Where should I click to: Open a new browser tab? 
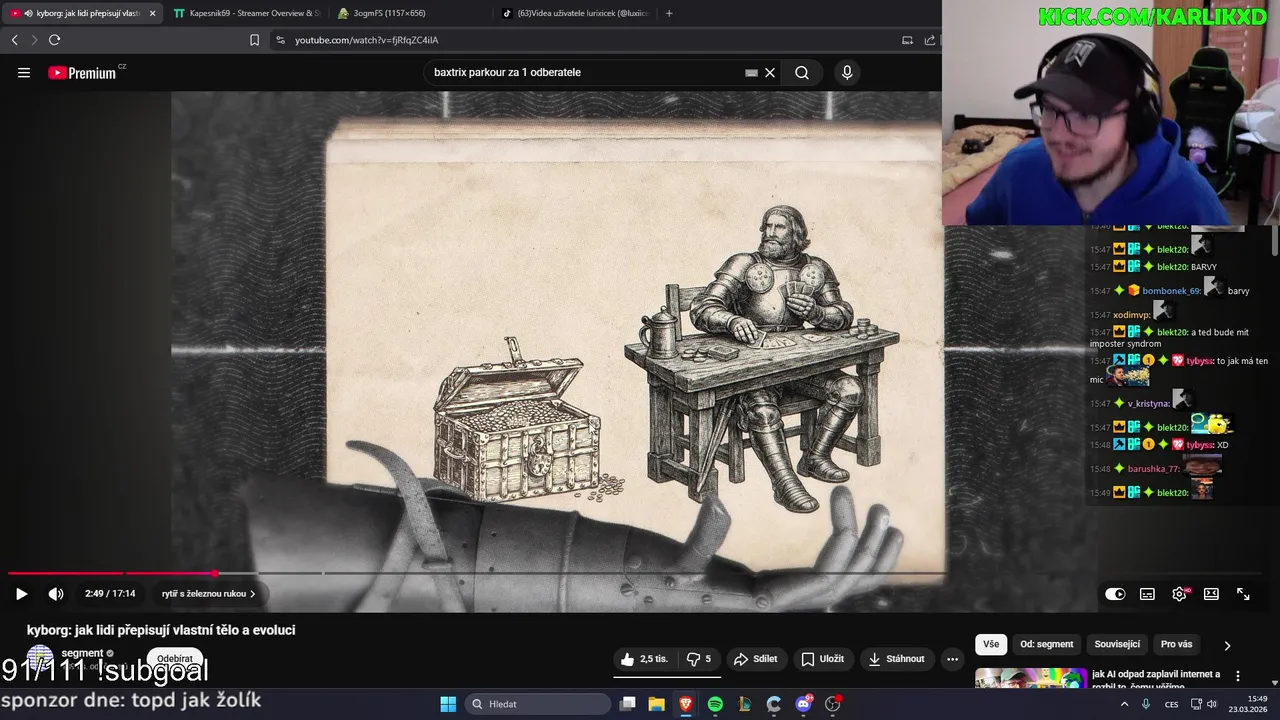669,13
